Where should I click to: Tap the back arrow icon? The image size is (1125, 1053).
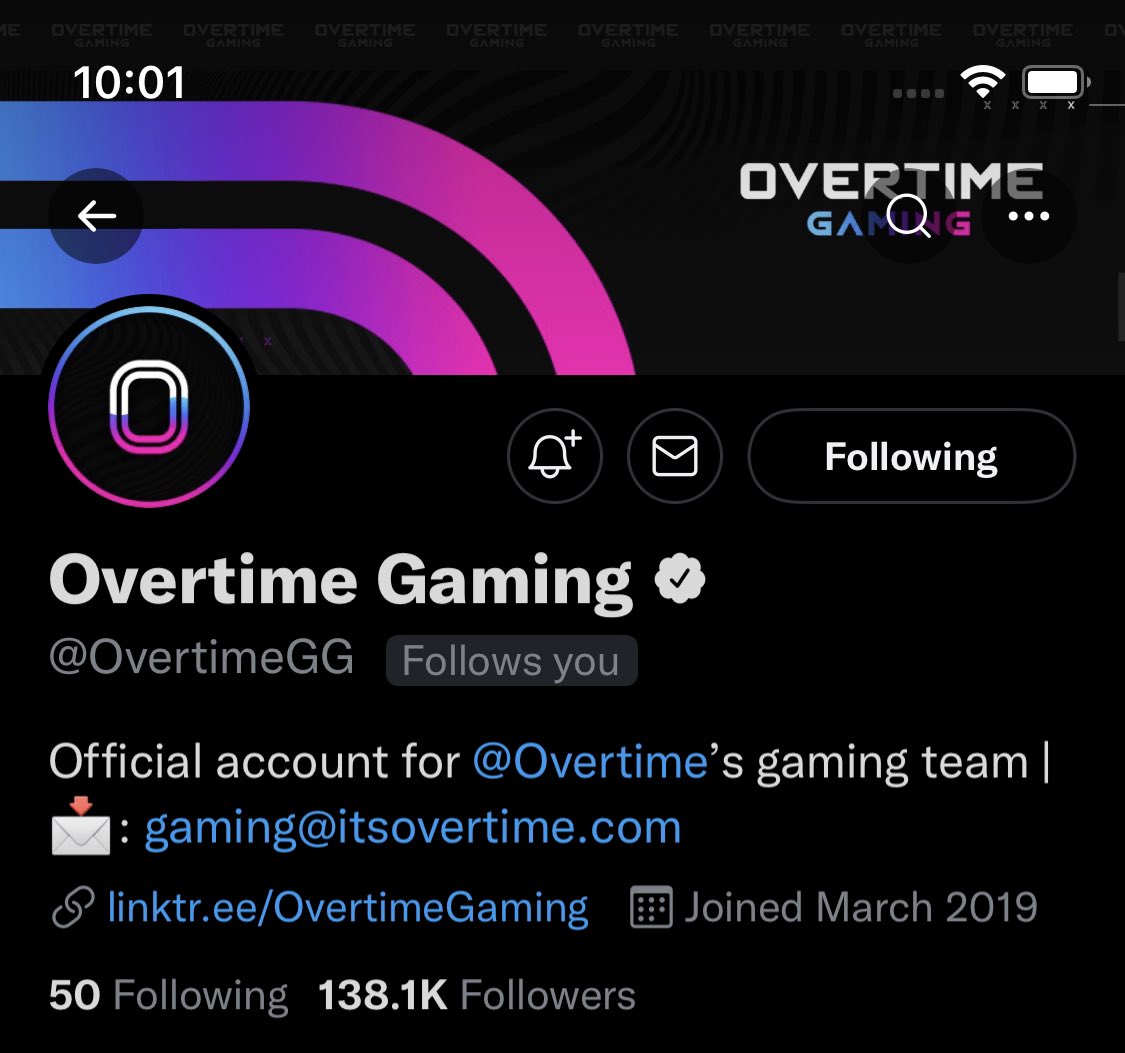click(x=96, y=216)
